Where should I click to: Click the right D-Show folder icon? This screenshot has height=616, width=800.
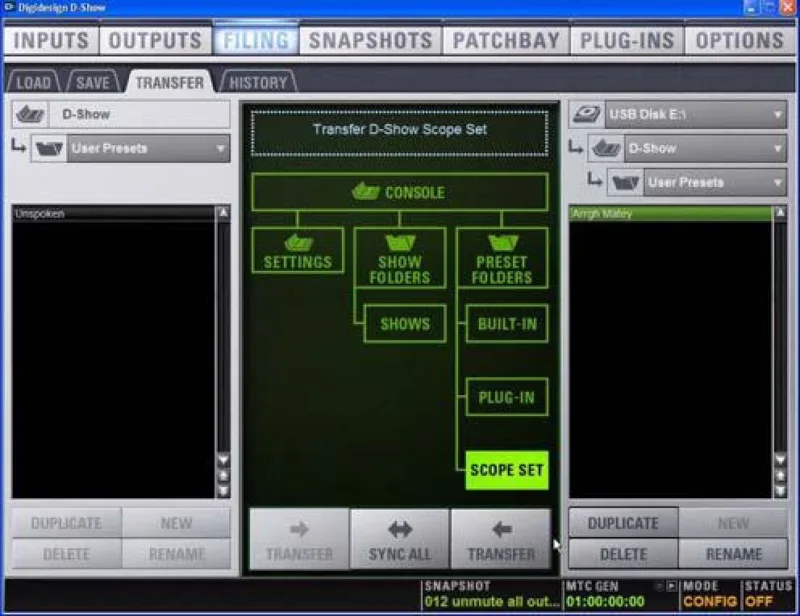606,149
